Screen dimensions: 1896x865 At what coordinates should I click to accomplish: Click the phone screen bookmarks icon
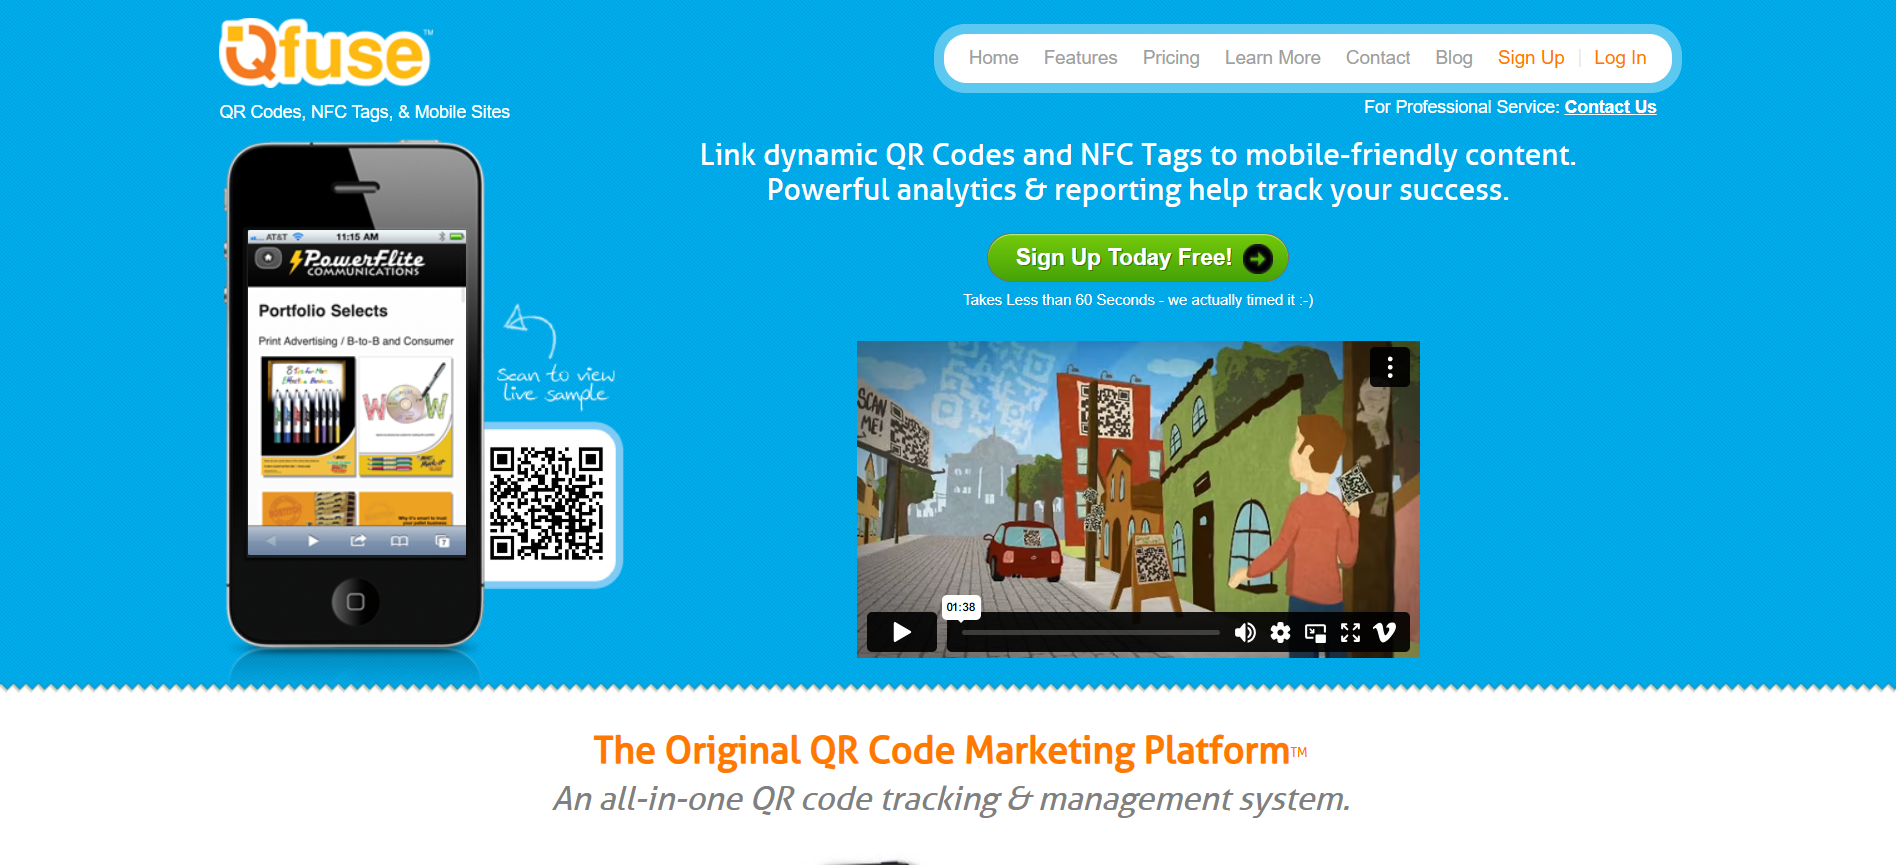[x=399, y=541]
